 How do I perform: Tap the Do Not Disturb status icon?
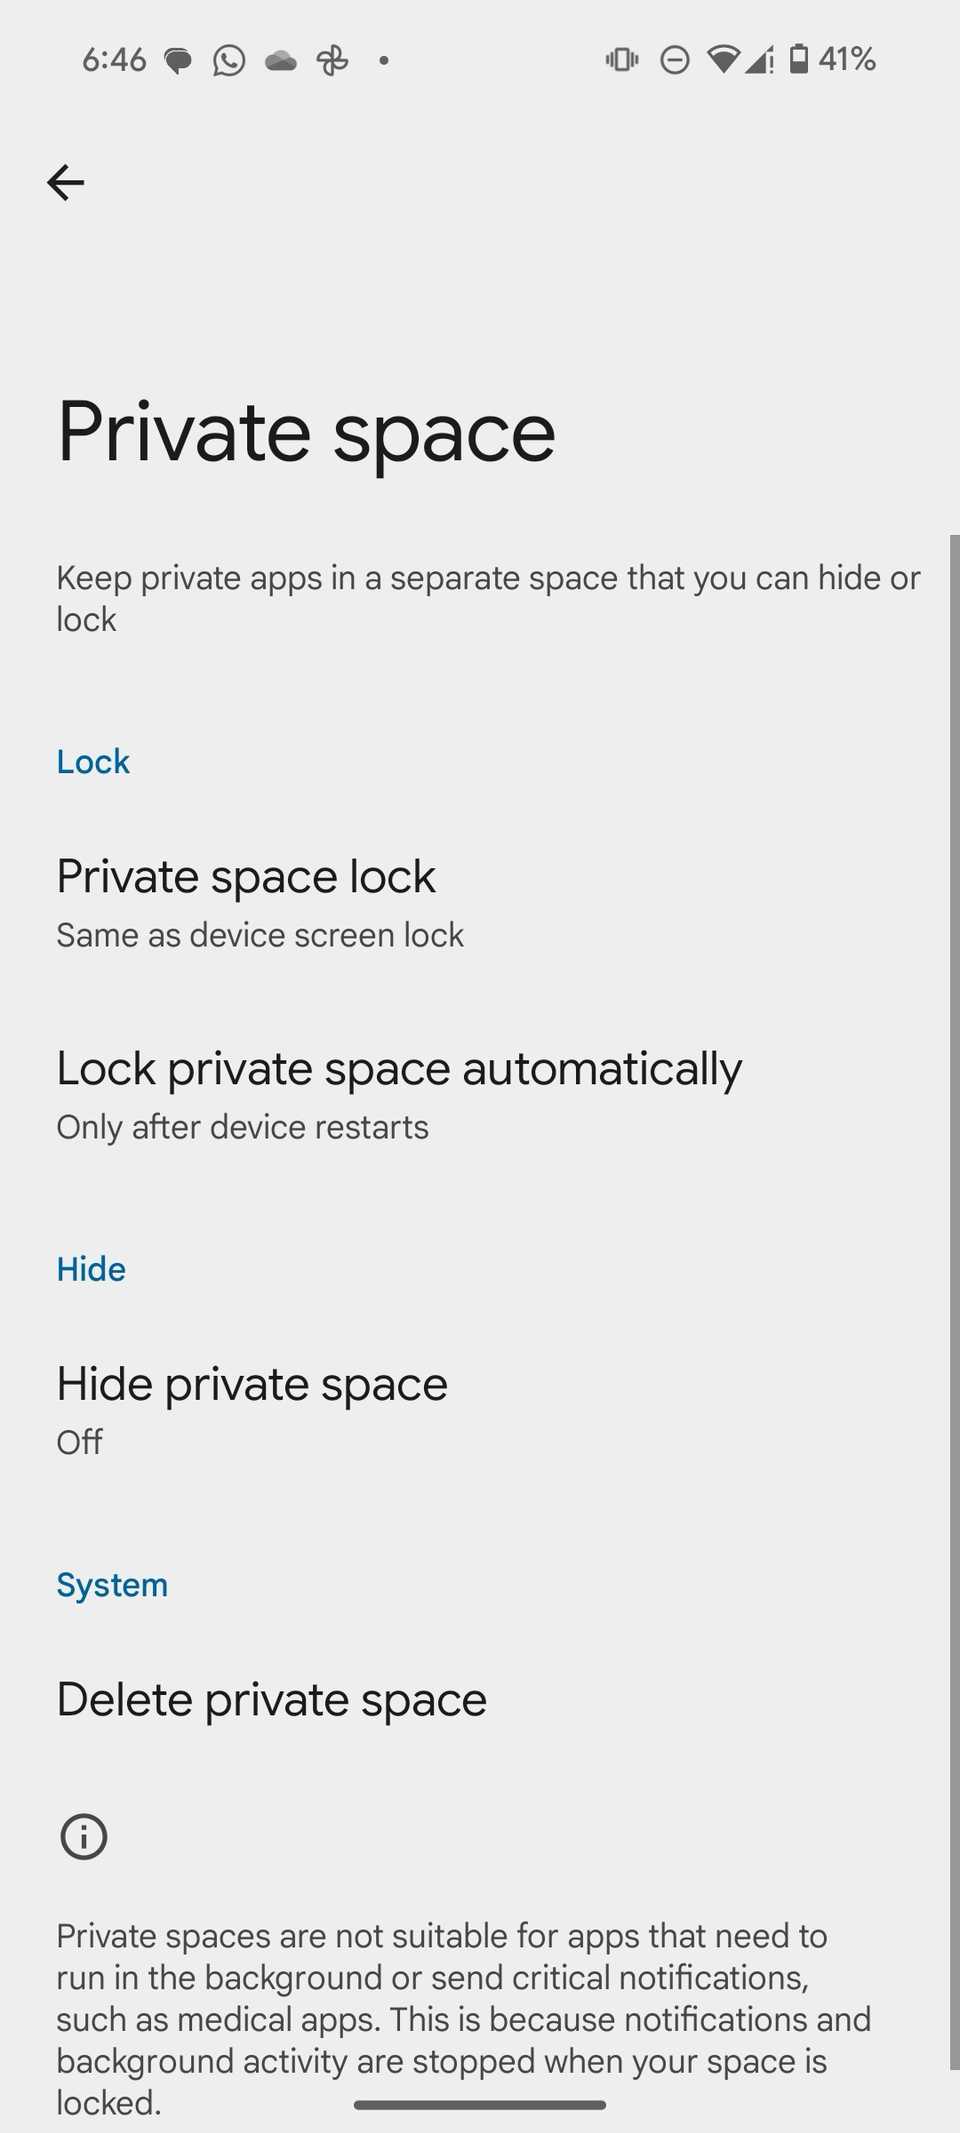pos(675,61)
